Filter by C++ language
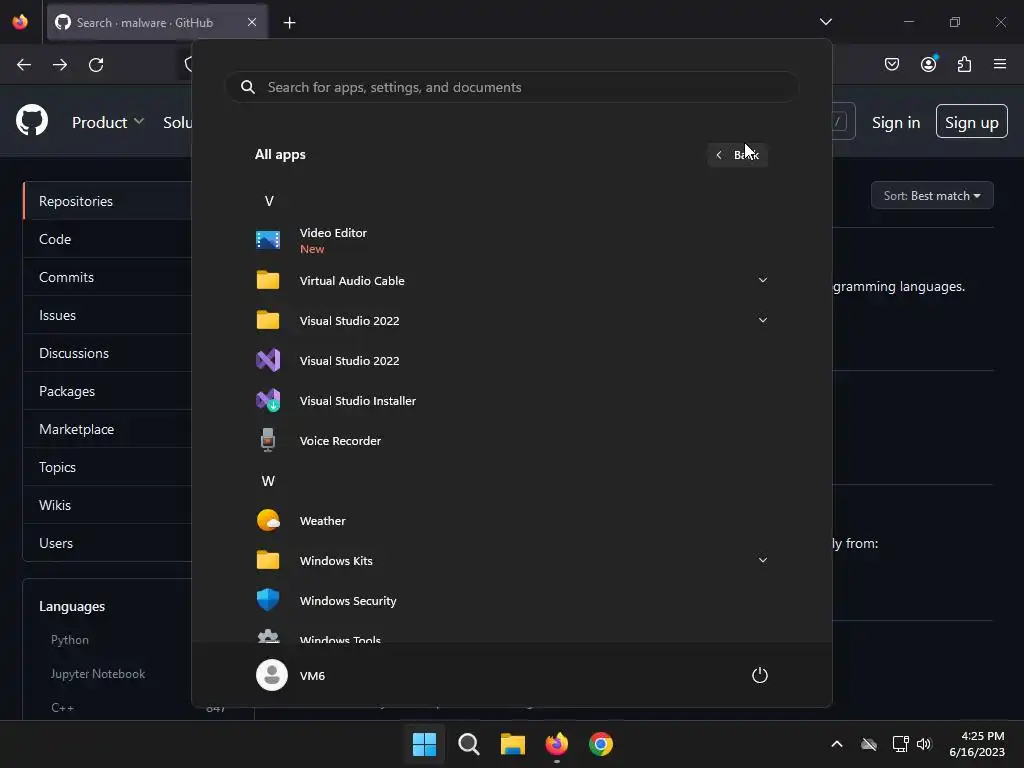The height and width of the screenshot is (768, 1024). tap(62, 707)
